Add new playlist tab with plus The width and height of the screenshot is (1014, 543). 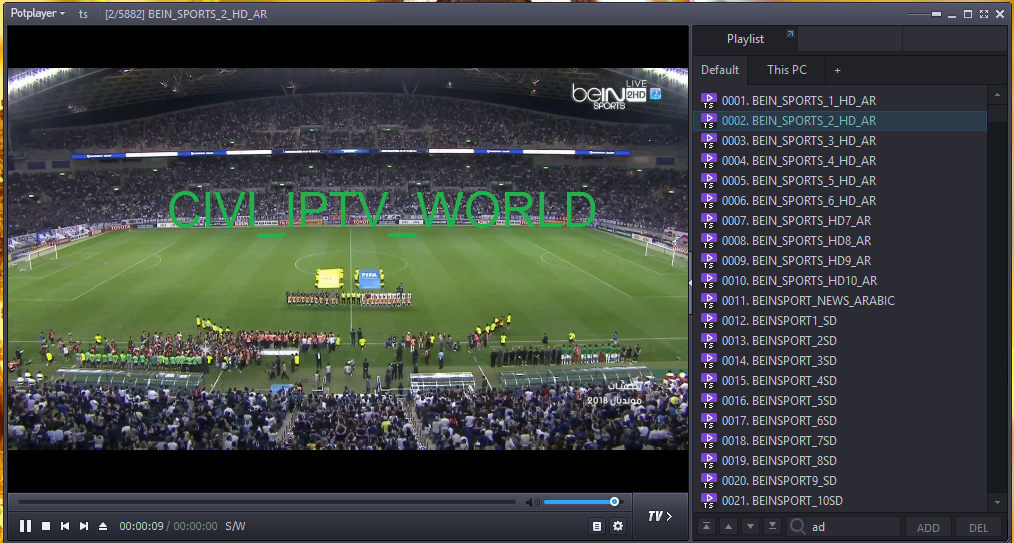pyautogui.click(x=837, y=70)
